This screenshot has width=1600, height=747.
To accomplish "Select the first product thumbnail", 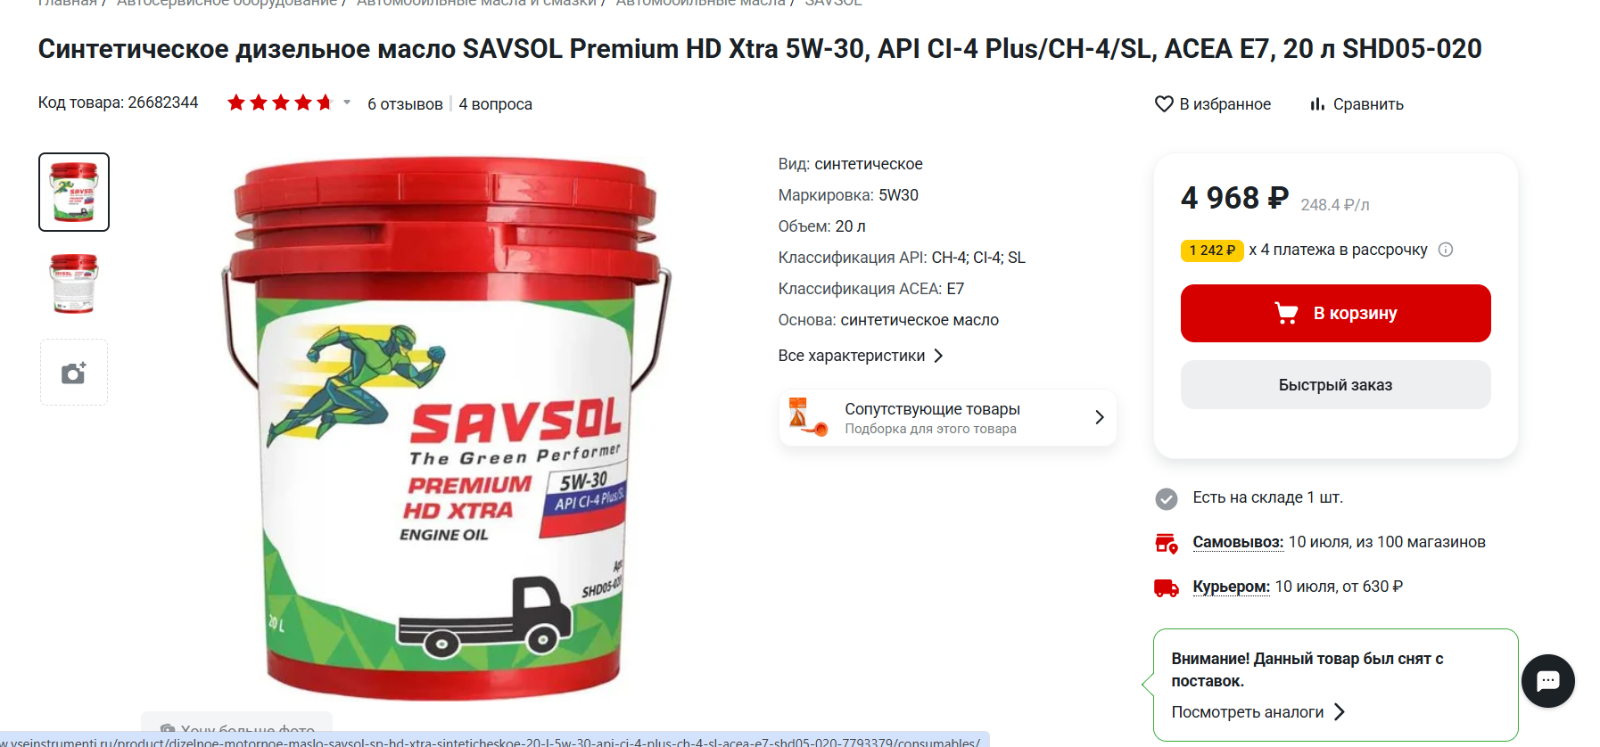I will click(x=74, y=192).
